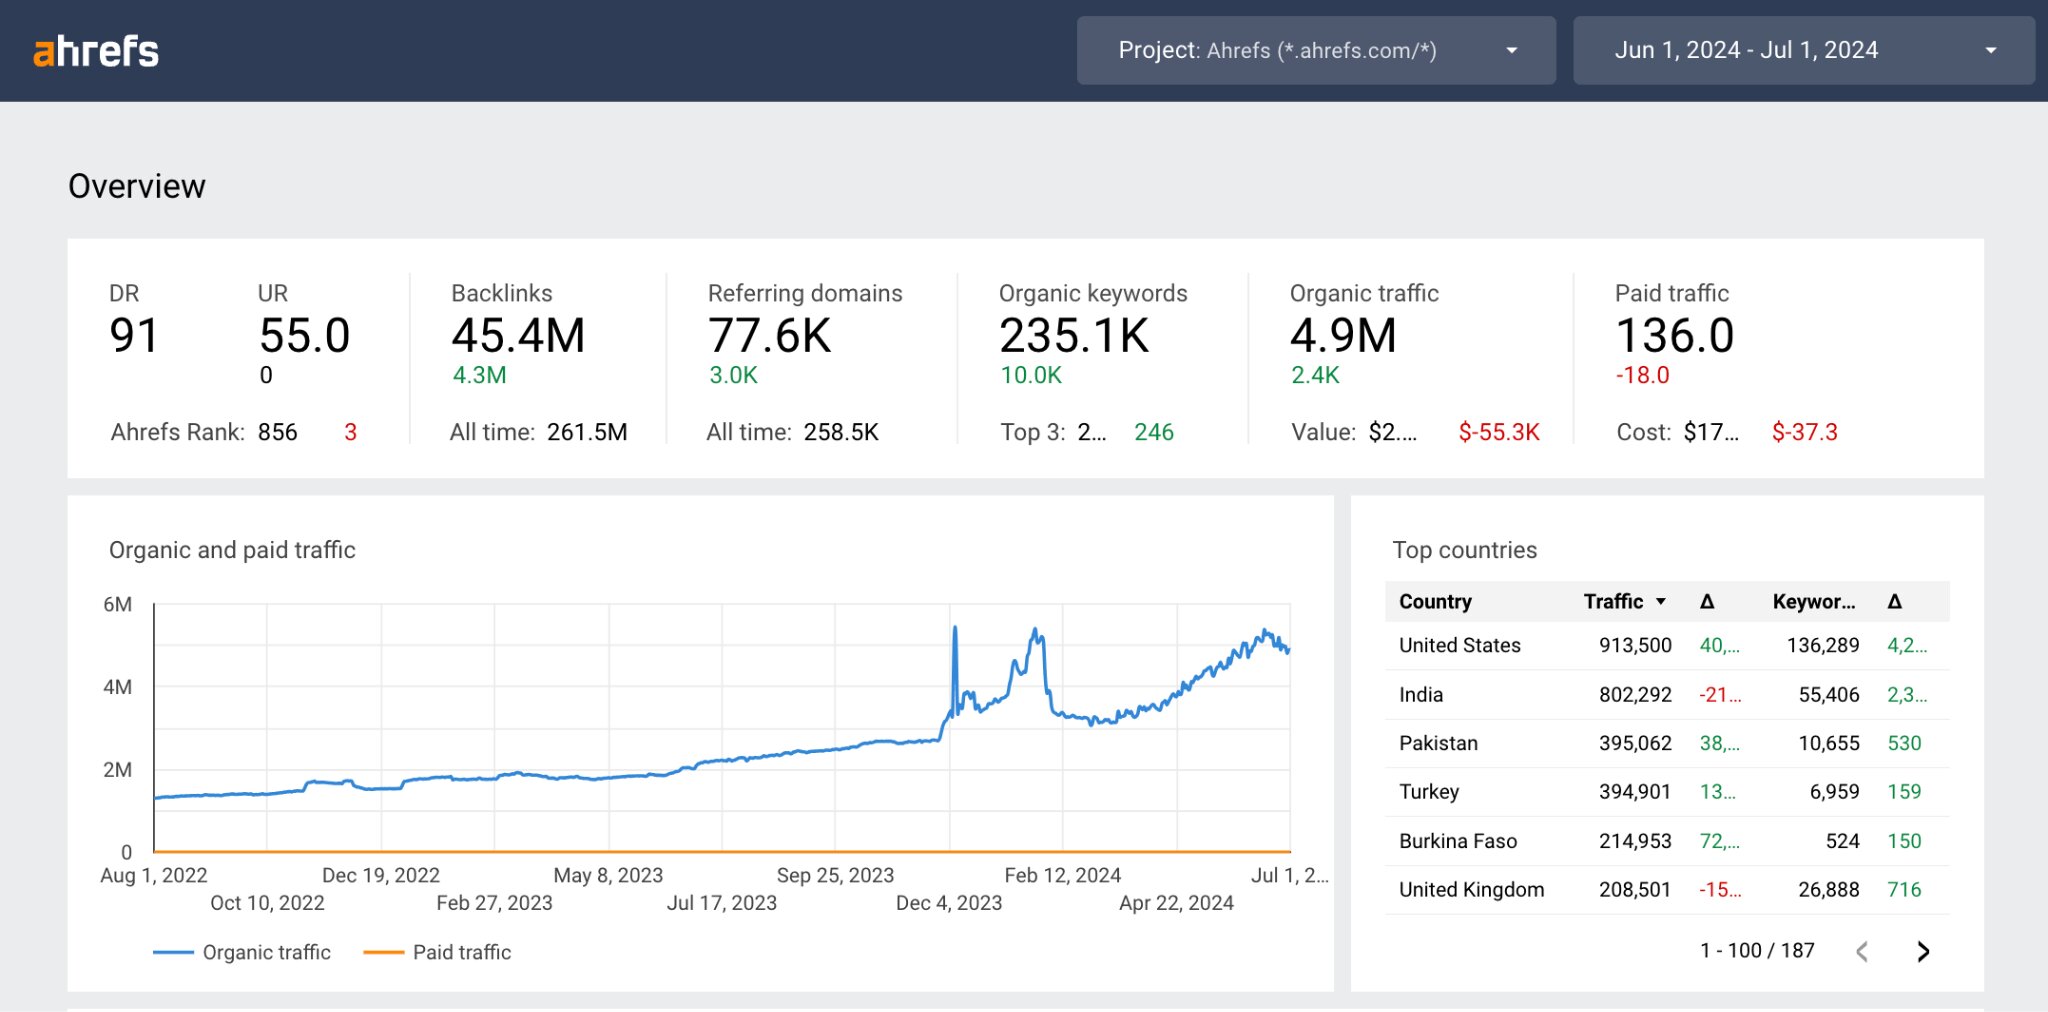The image size is (2048, 1012).
Task: Open the Traffic column sort arrow
Action: coord(1660,601)
